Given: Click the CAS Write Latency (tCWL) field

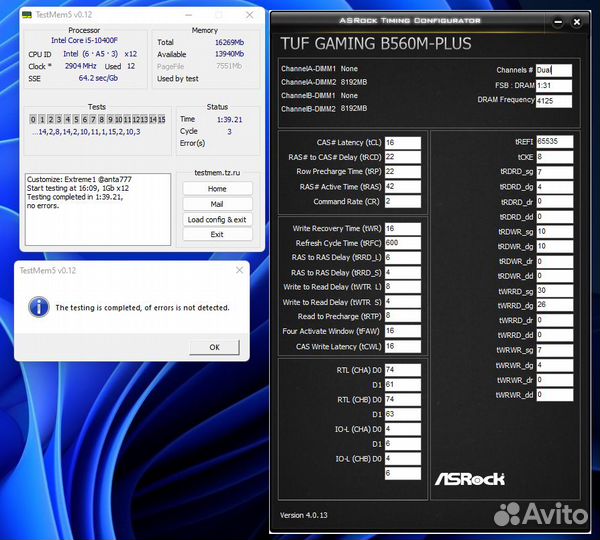Looking at the screenshot, I should (403, 346).
